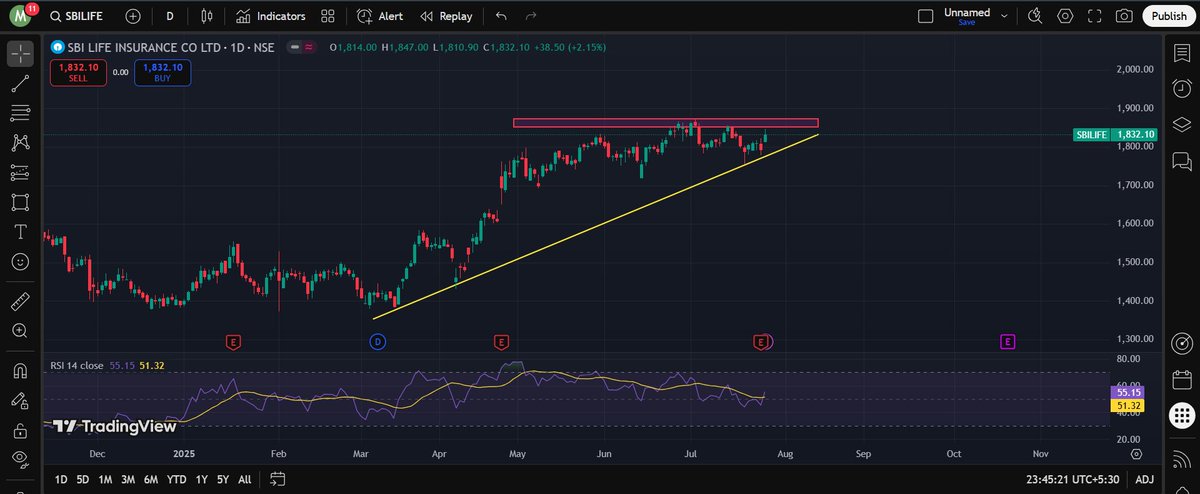Open the object tree layers panel
1200x494 pixels.
pos(1181,124)
